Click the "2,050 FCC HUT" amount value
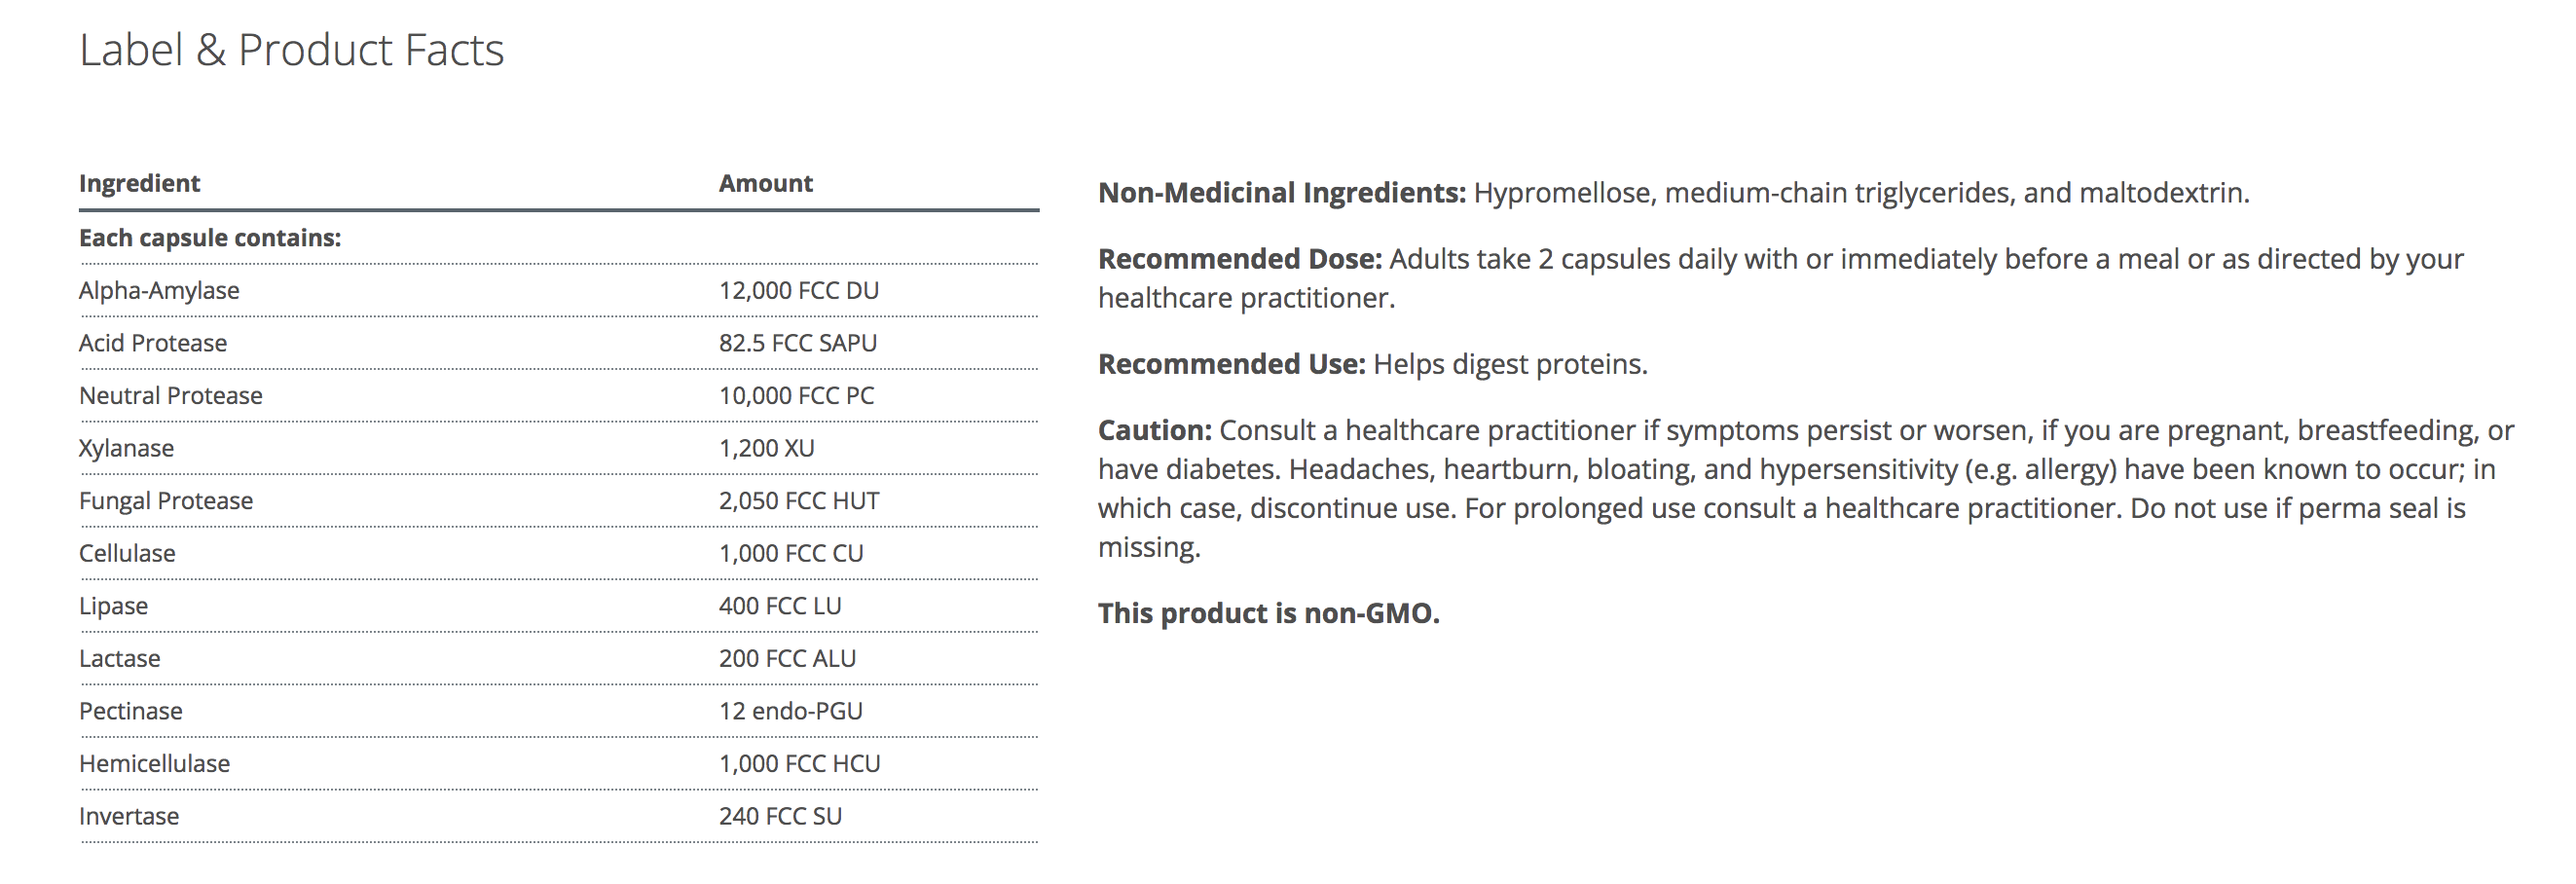The height and width of the screenshot is (884, 2576). coord(798,501)
